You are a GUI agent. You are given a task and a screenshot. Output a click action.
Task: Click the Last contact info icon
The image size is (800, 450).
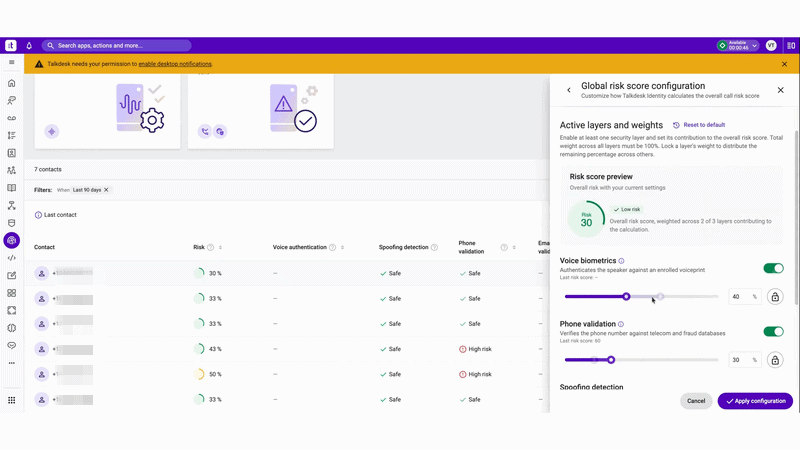(x=38, y=215)
